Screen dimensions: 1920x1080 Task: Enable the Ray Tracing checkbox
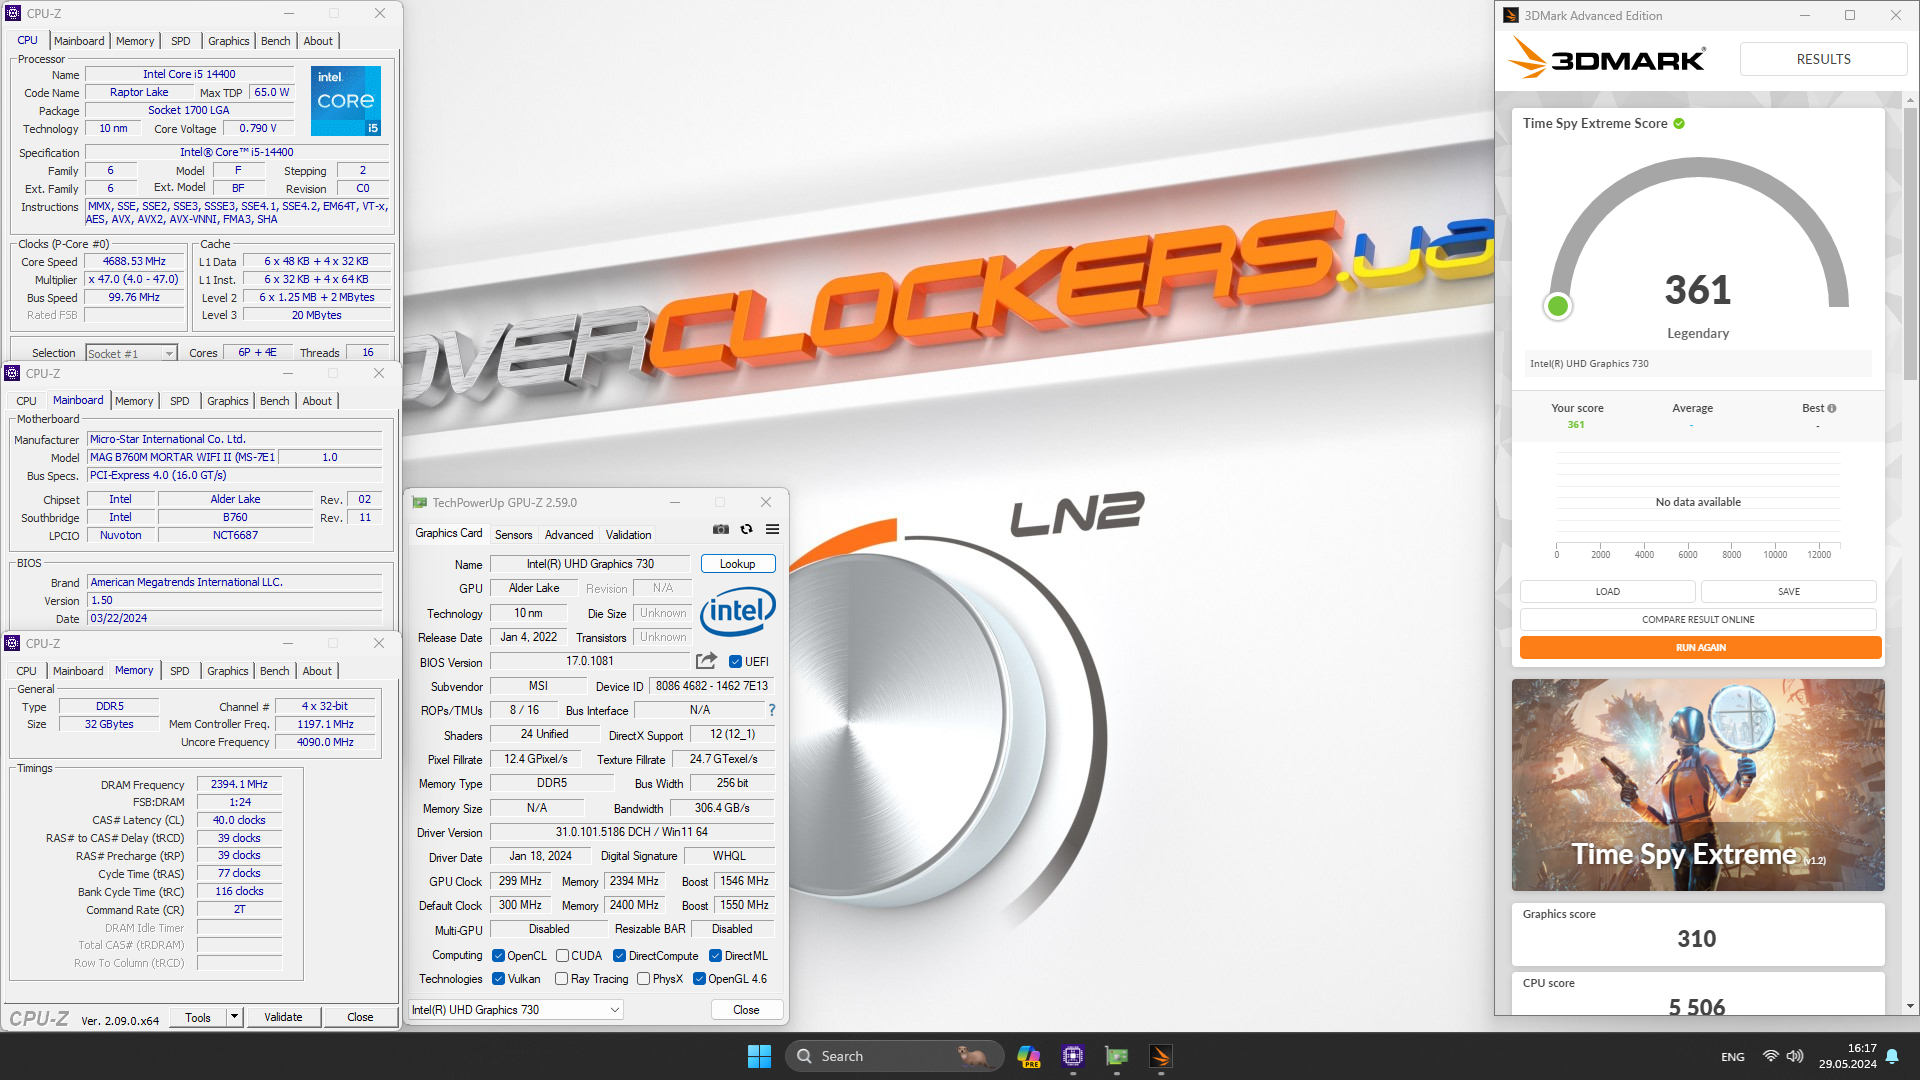(x=562, y=979)
